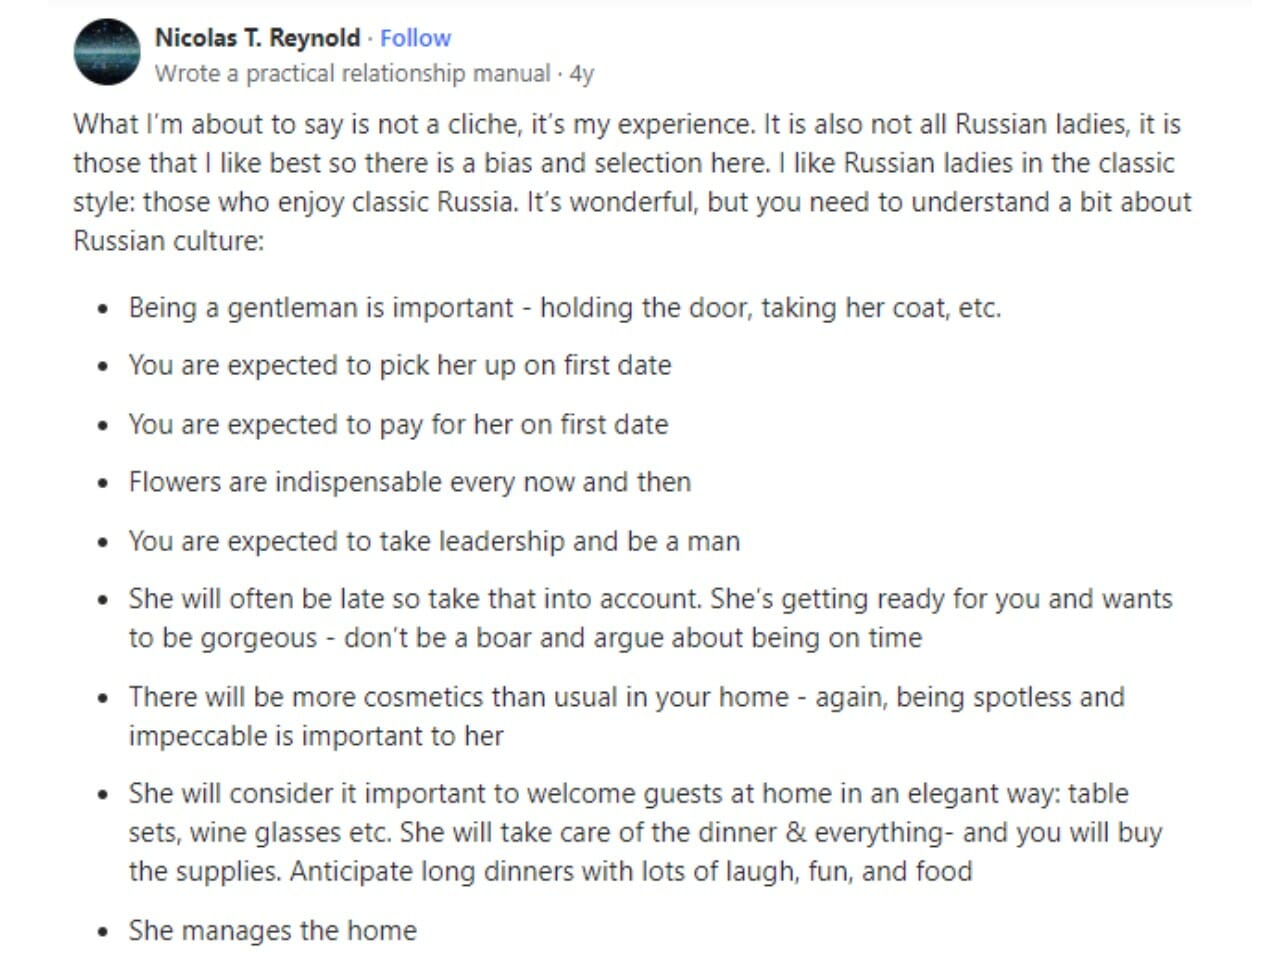Select the bullet about taking leadership

click(x=434, y=540)
